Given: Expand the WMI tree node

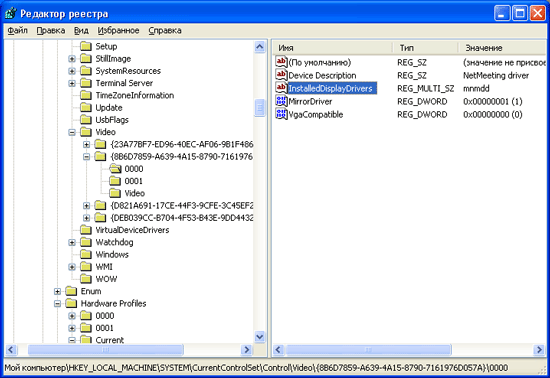Looking at the screenshot, I should (72, 267).
